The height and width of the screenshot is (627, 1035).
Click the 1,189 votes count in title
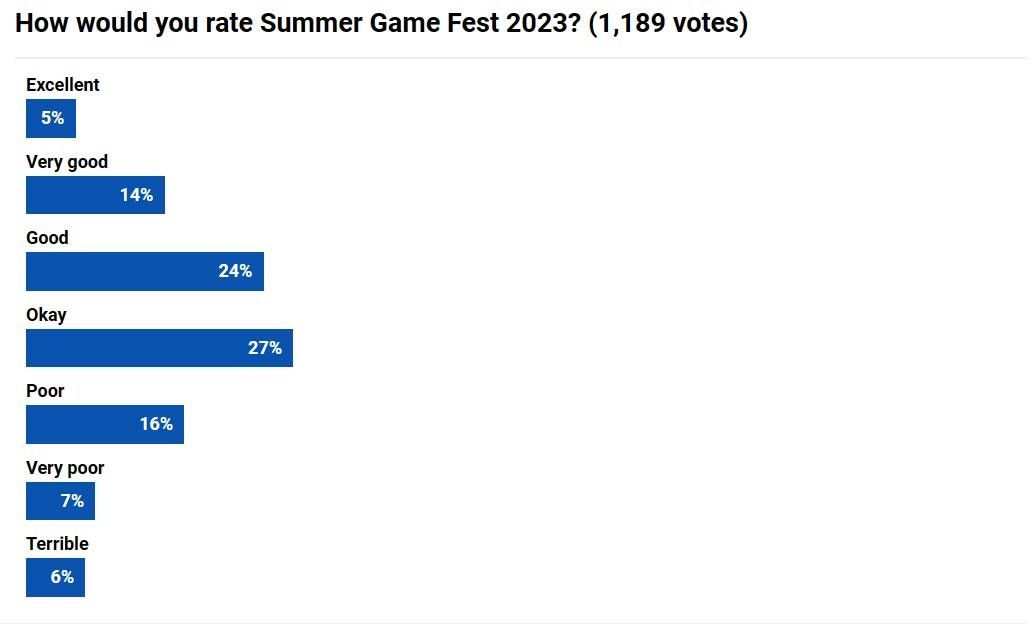[668, 23]
